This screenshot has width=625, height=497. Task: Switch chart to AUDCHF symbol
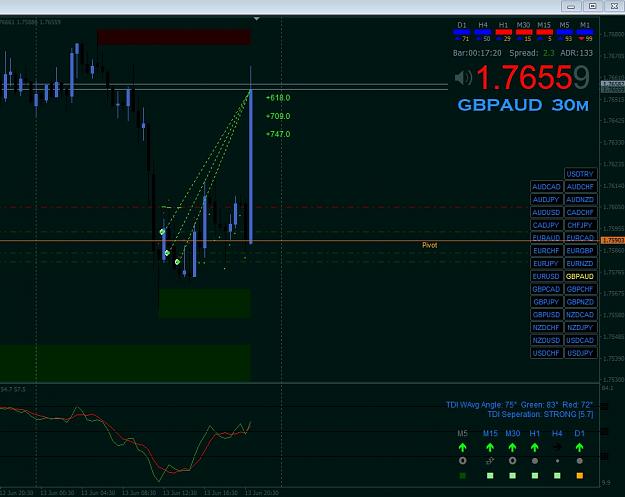(x=580, y=187)
